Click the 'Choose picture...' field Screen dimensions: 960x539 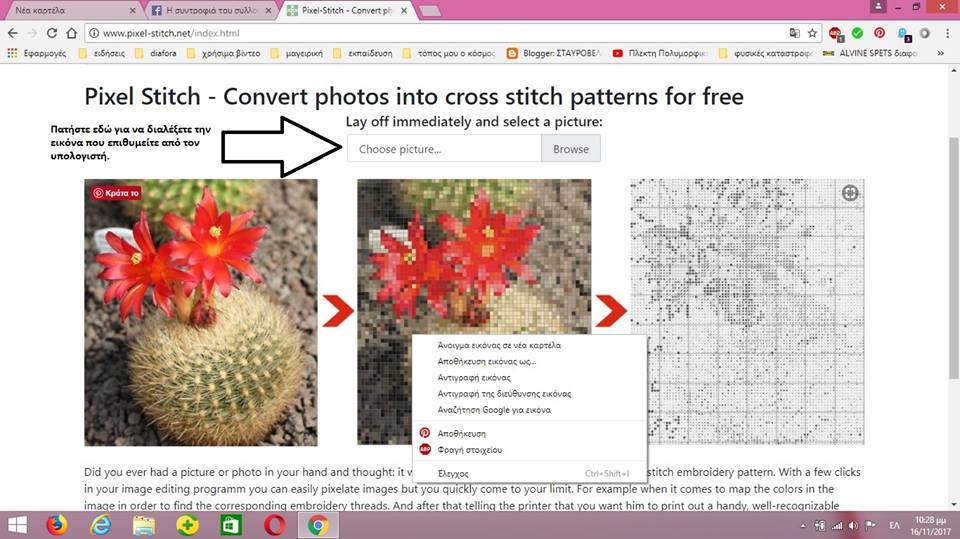[x=444, y=149]
